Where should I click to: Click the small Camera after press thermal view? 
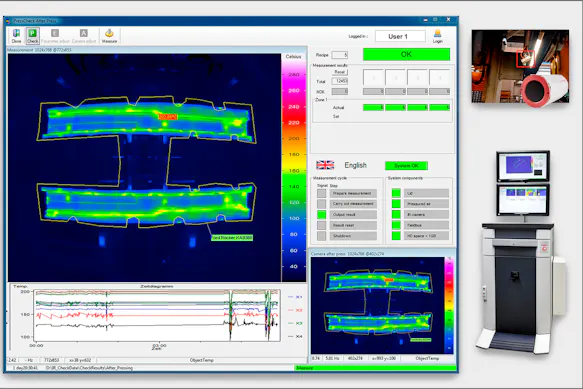pos(377,305)
